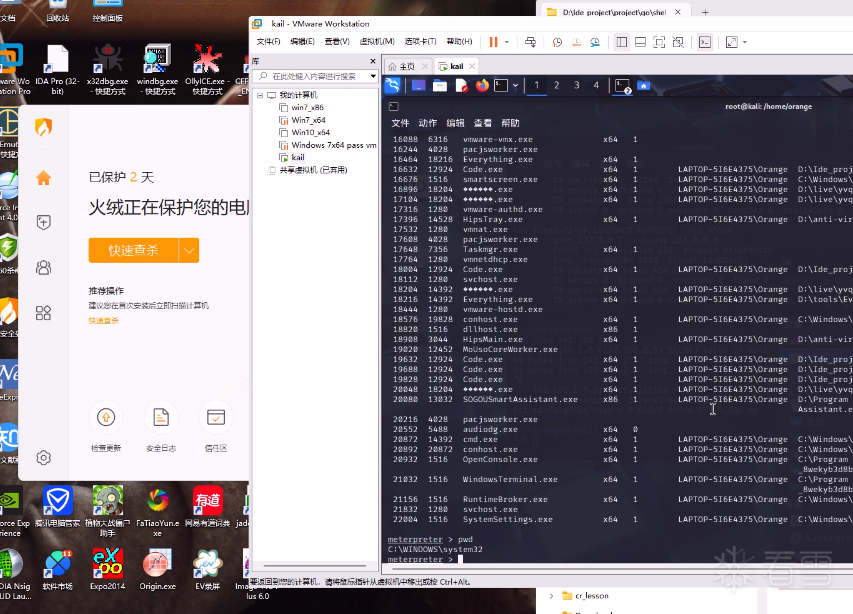The image size is (853, 614).
Task: Open the terminal 编辑 menu
Action: [455, 123]
